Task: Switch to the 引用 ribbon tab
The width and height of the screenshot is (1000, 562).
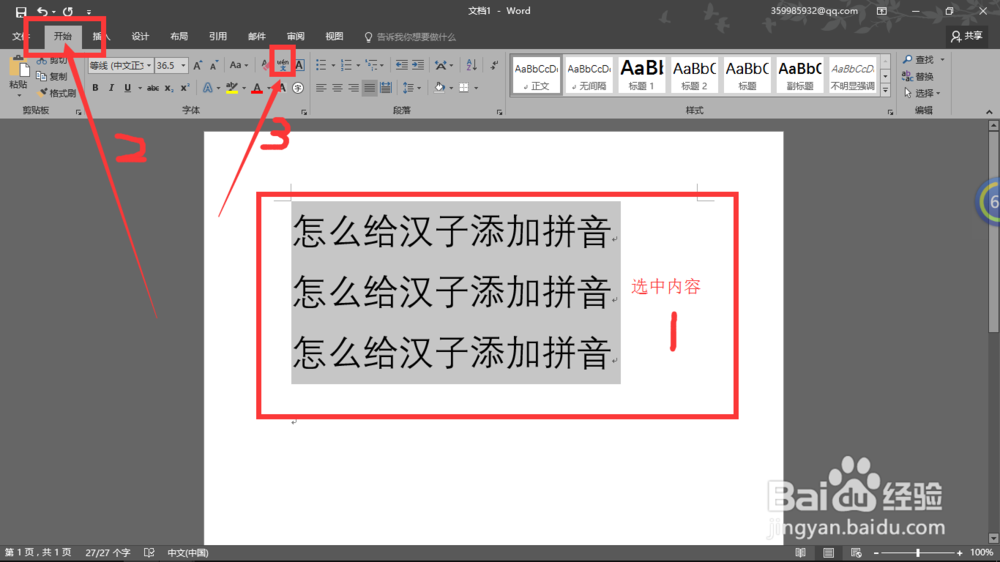Action: coord(218,36)
